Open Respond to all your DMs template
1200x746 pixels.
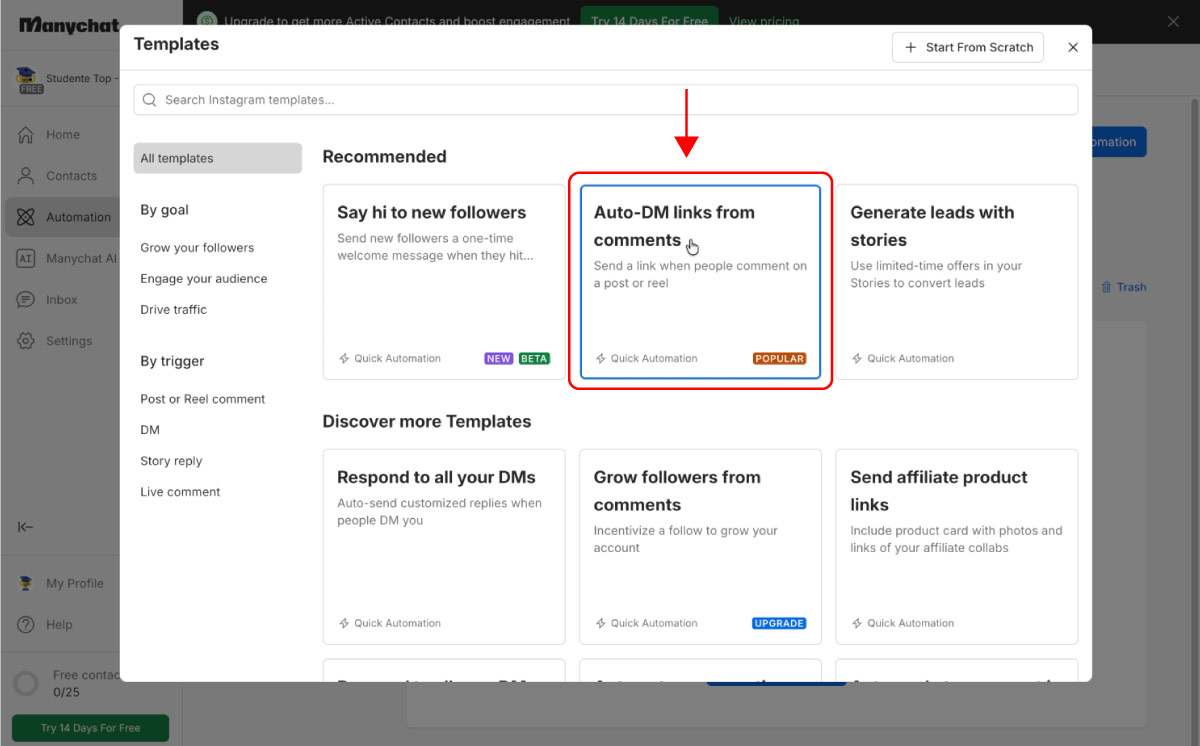pos(444,547)
